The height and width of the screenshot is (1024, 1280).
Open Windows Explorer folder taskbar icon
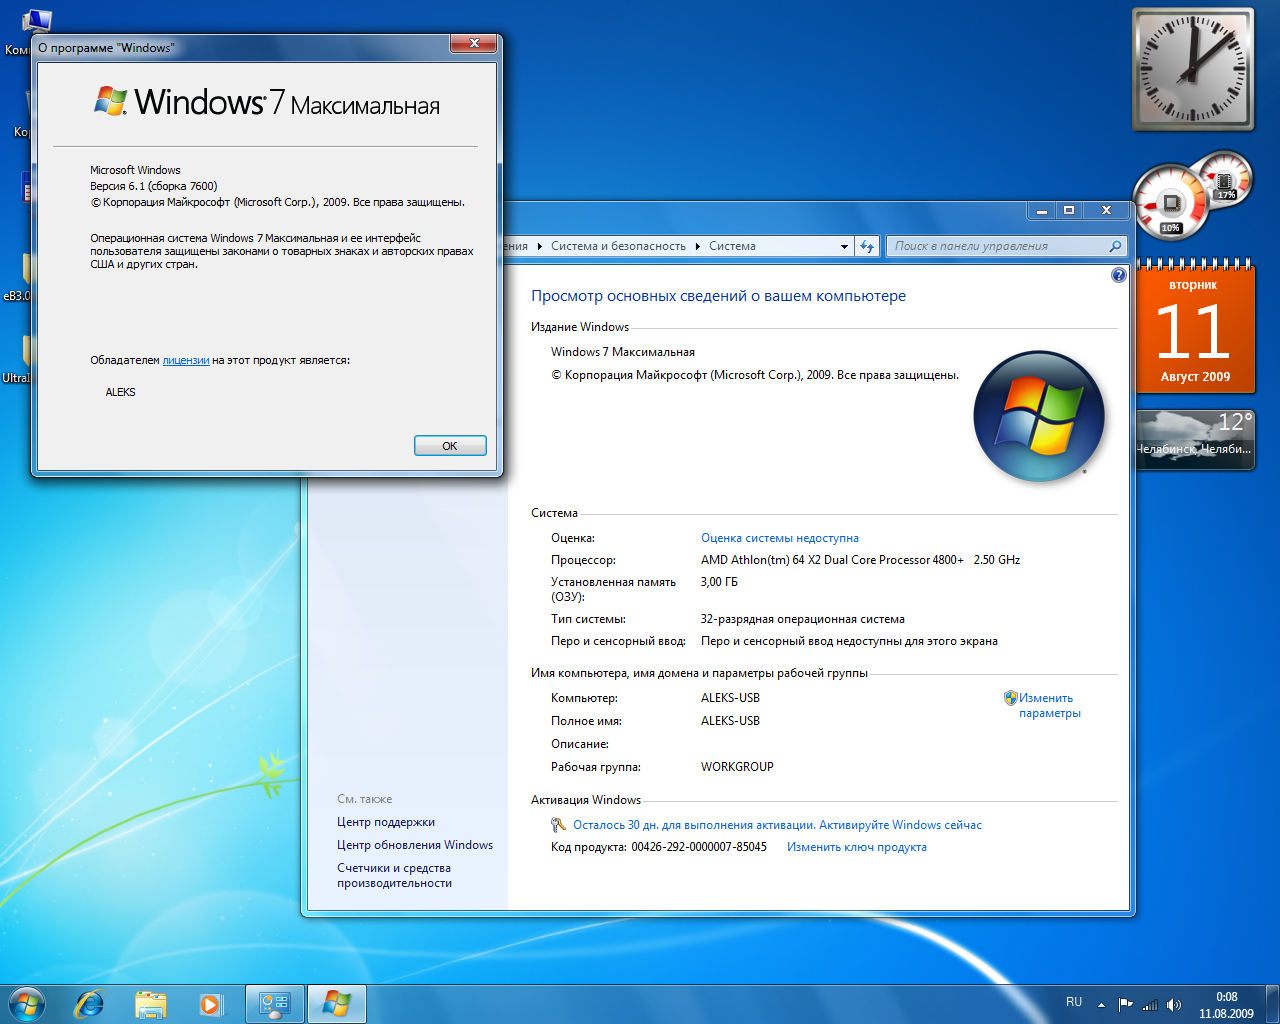[151, 1004]
